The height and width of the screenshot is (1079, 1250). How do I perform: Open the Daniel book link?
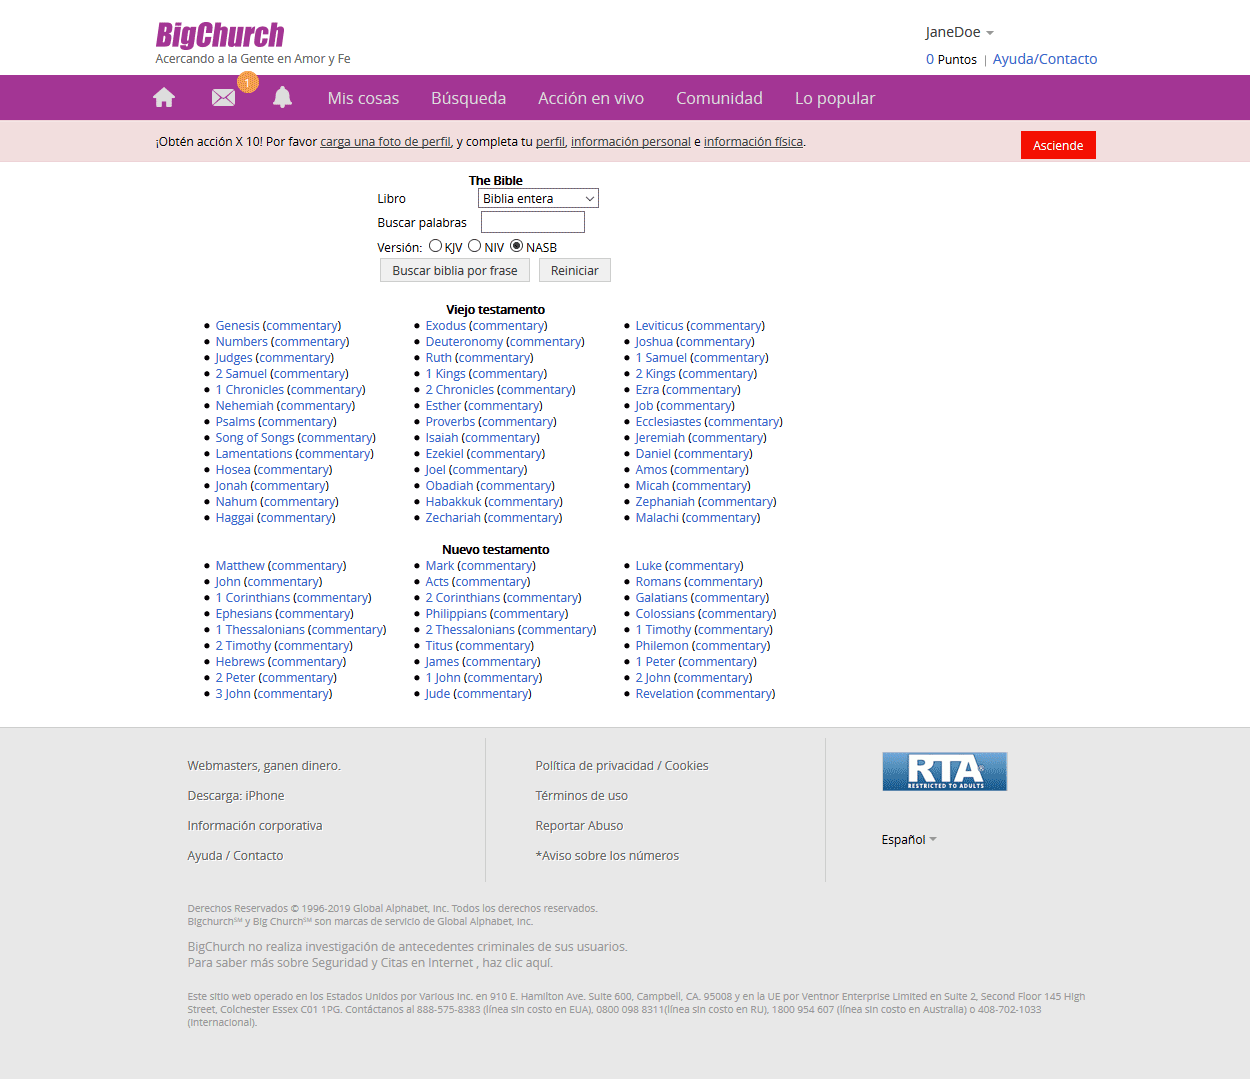tap(654, 454)
